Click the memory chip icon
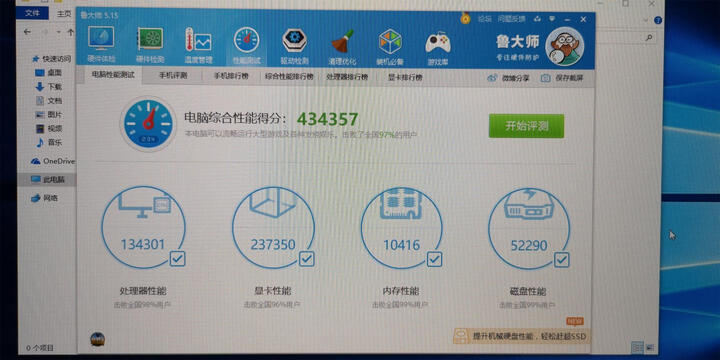Viewport: 720px width, 360px height. 401,204
